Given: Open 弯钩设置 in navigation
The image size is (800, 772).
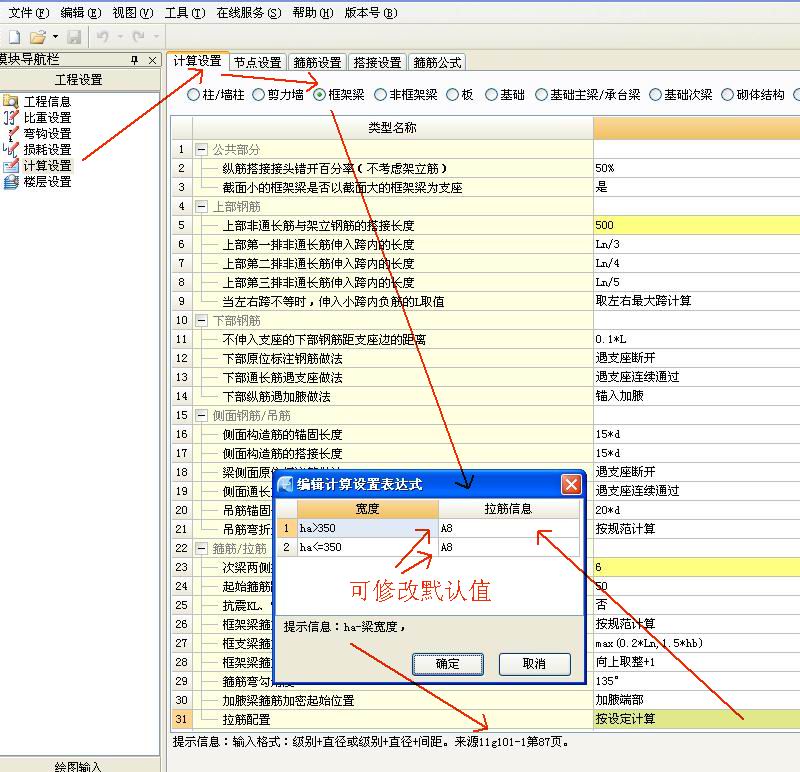Looking at the screenshot, I should [x=47, y=134].
